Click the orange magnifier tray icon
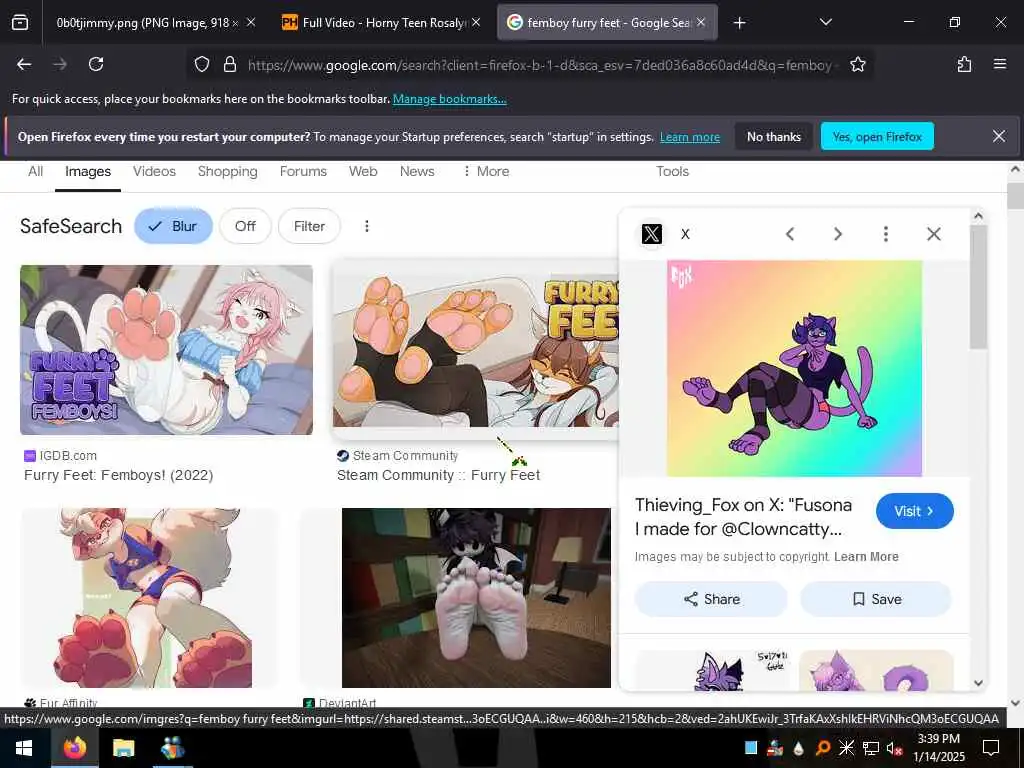 tap(823, 748)
